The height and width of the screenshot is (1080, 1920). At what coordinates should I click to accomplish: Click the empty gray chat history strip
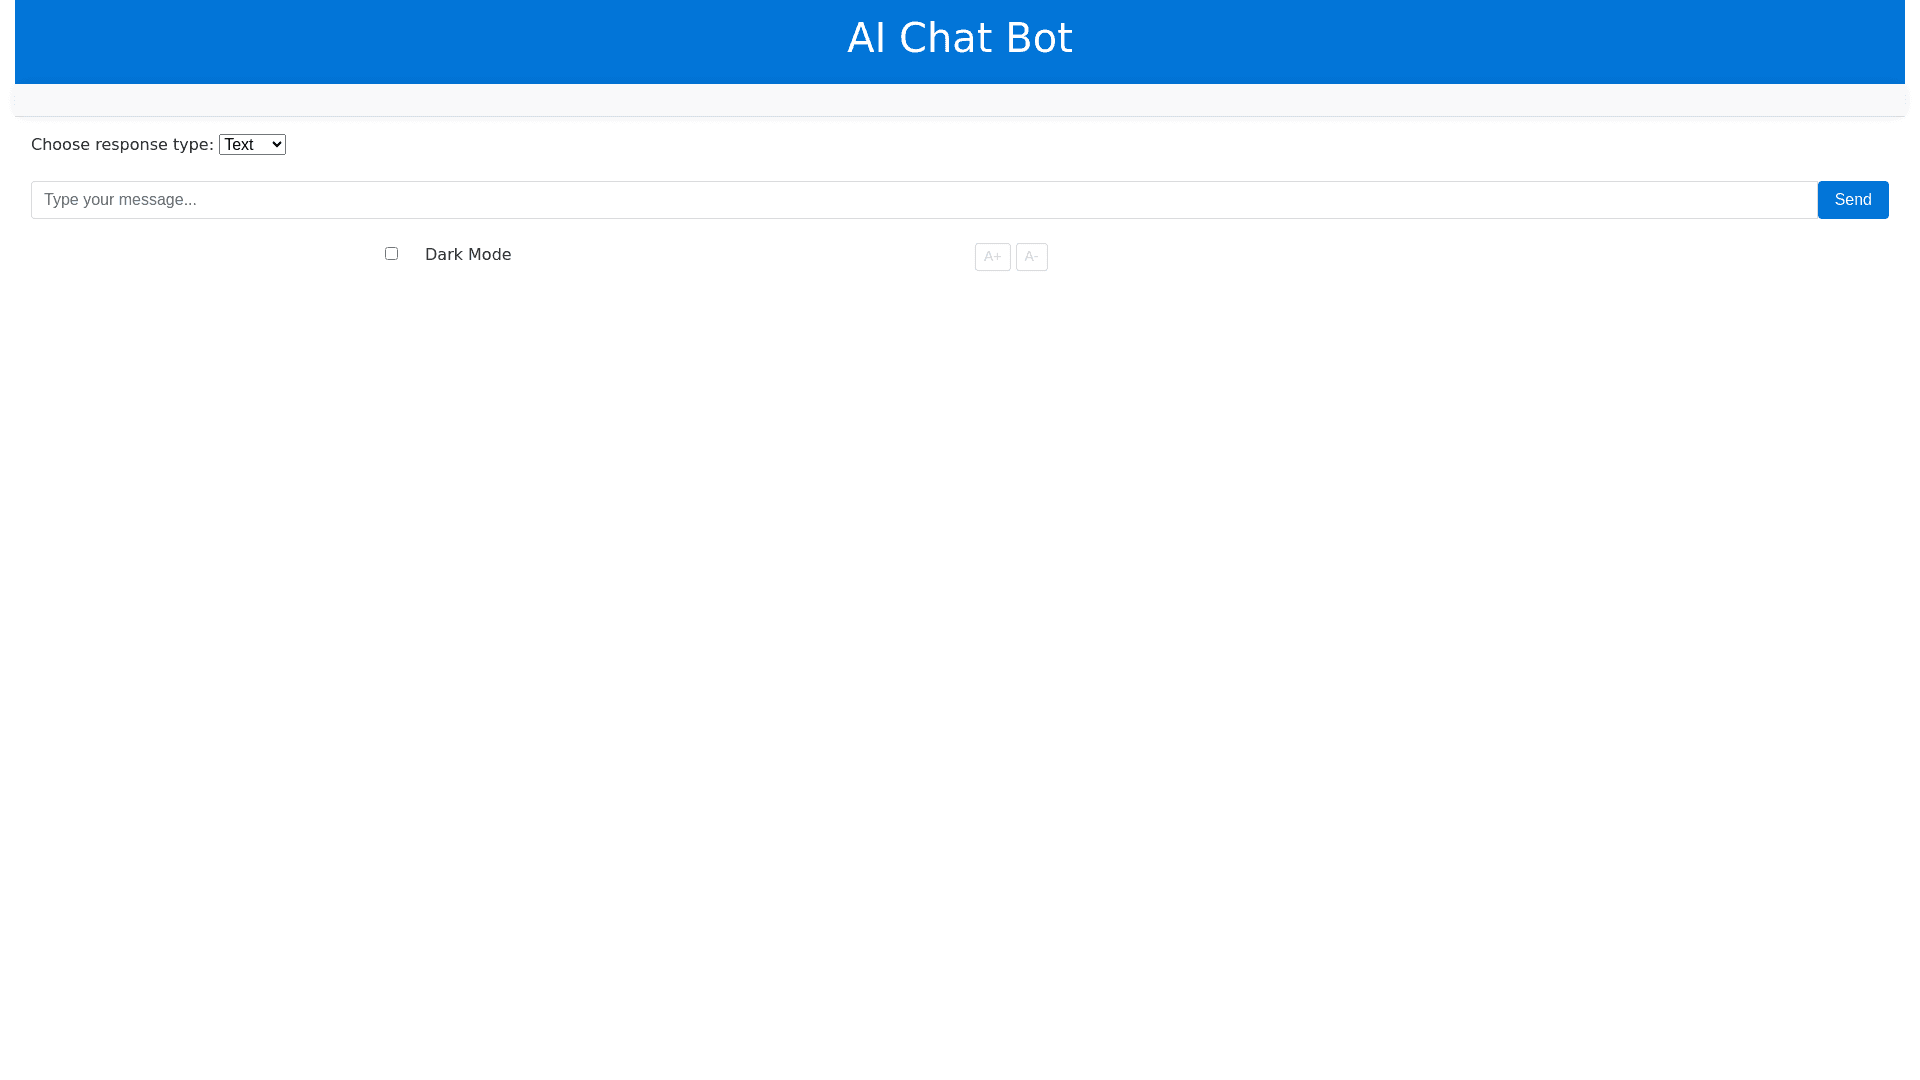(x=959, y=100)
